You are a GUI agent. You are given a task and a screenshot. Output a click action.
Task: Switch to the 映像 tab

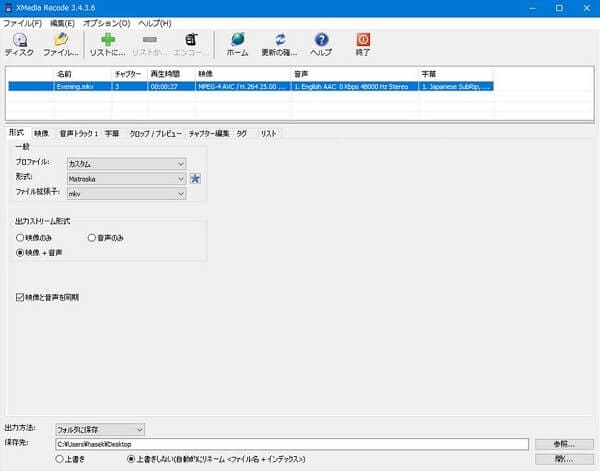(x=41, y=134)
